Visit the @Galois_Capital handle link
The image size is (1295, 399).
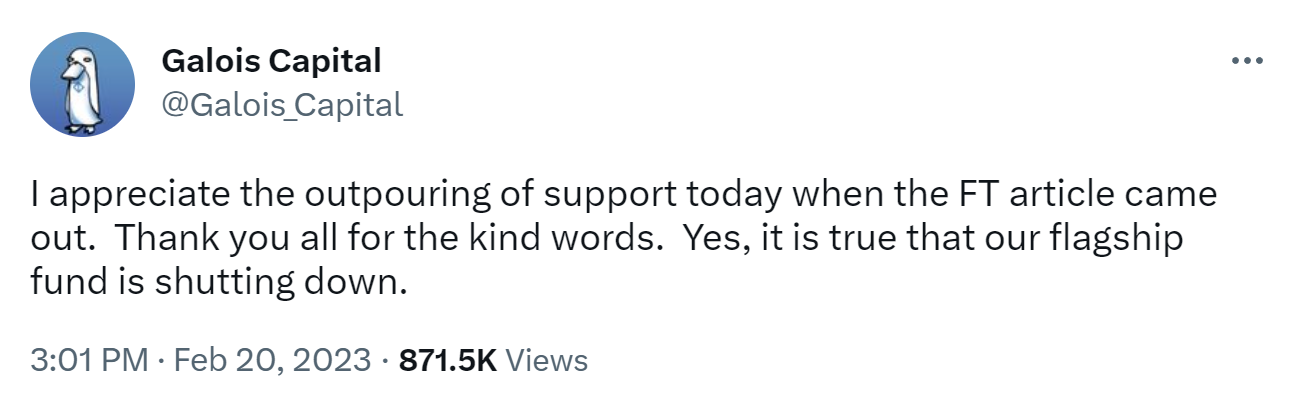282,104
